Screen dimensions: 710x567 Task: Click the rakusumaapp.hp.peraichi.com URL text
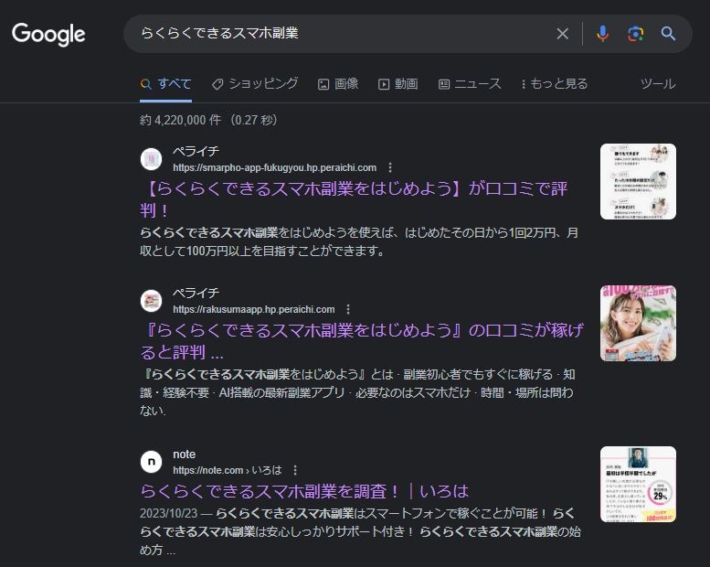pyautogui.click(x=254, y=309)
